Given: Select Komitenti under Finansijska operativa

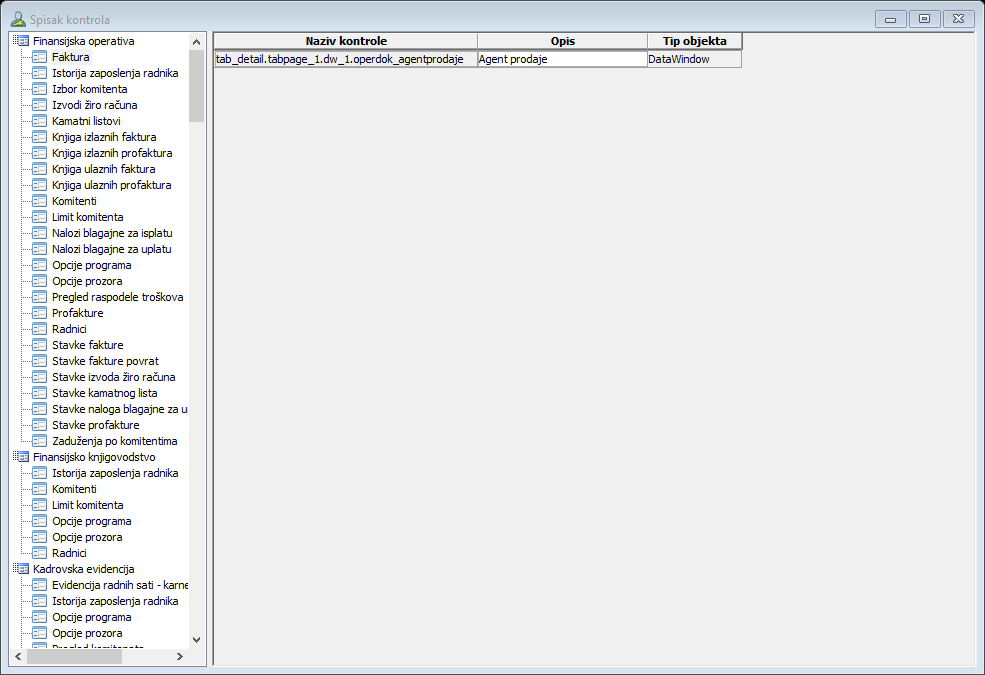Looking at the screenshot, I should 74,201.
